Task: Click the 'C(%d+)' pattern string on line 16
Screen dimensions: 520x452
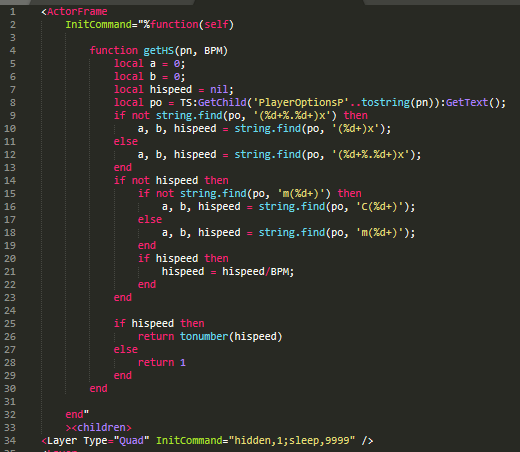Action: (380, 207)
